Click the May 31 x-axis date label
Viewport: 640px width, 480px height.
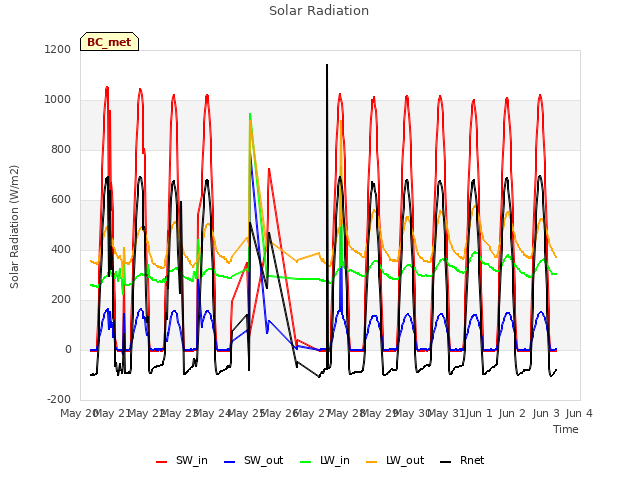446,413
